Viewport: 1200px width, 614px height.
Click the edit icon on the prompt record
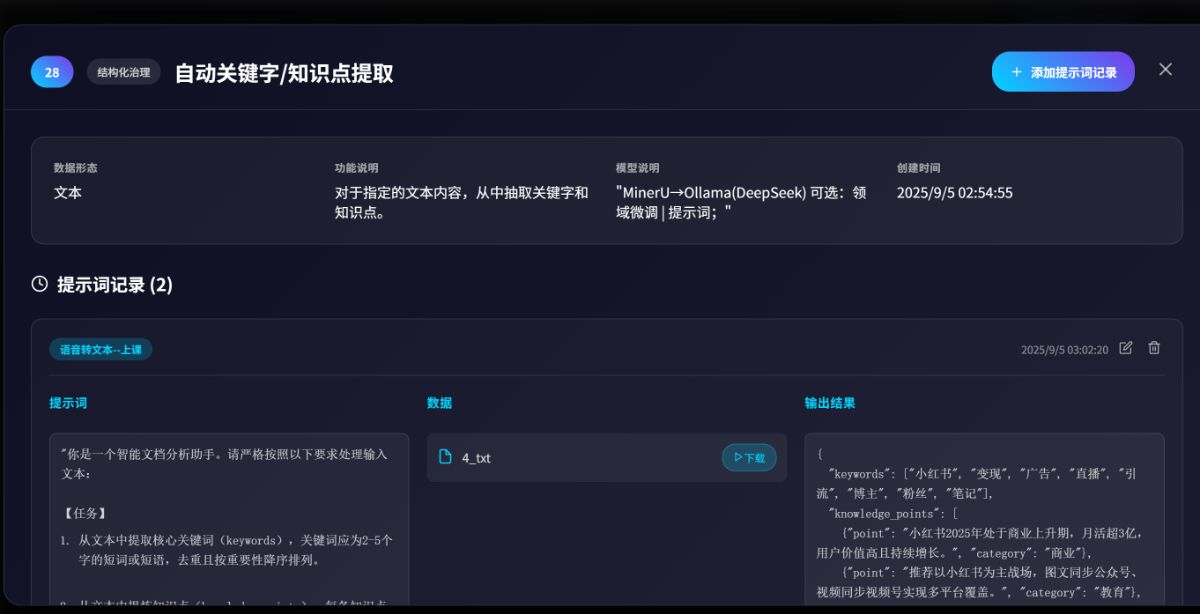point(1125,348)
